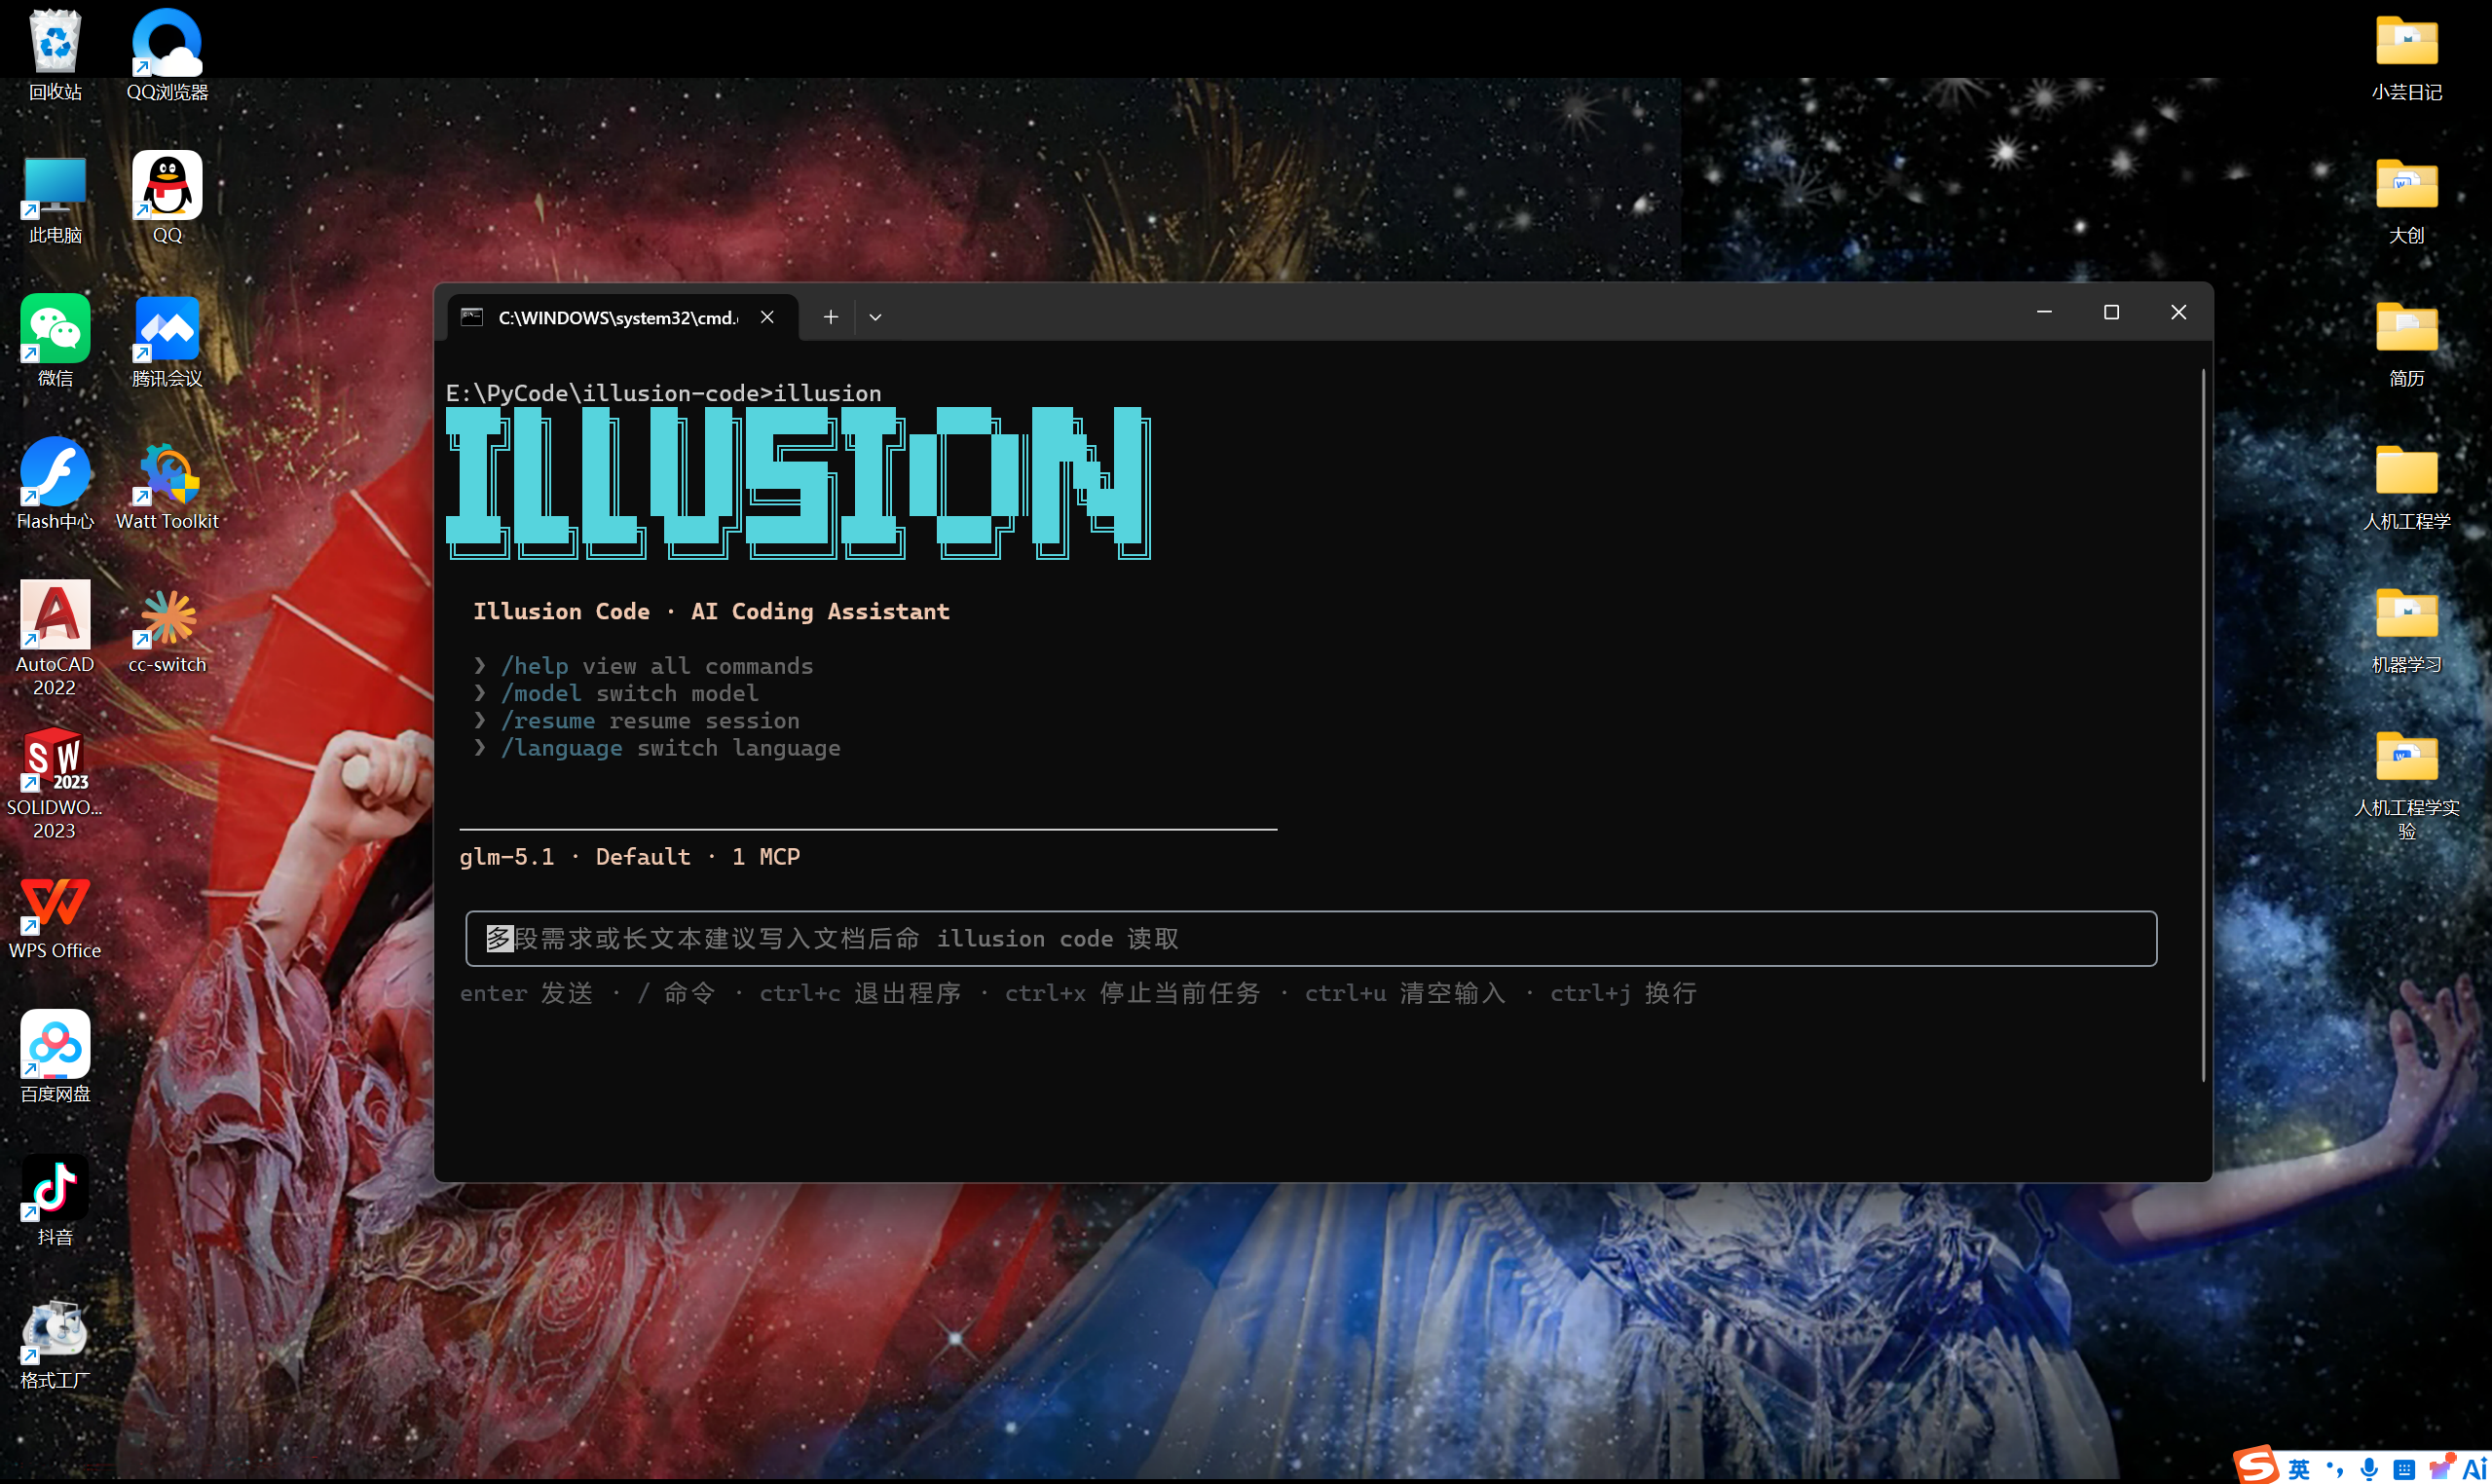Launch 抖音 desktop shortcut
This screenshot has height=1484, width=2492.
tap(55, 1200)
